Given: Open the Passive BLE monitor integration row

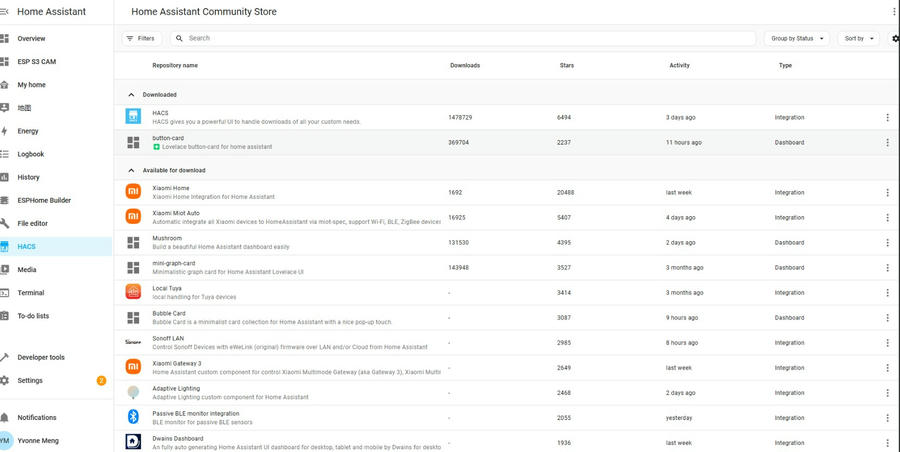Looking at the screenshot, I should 507,418.
